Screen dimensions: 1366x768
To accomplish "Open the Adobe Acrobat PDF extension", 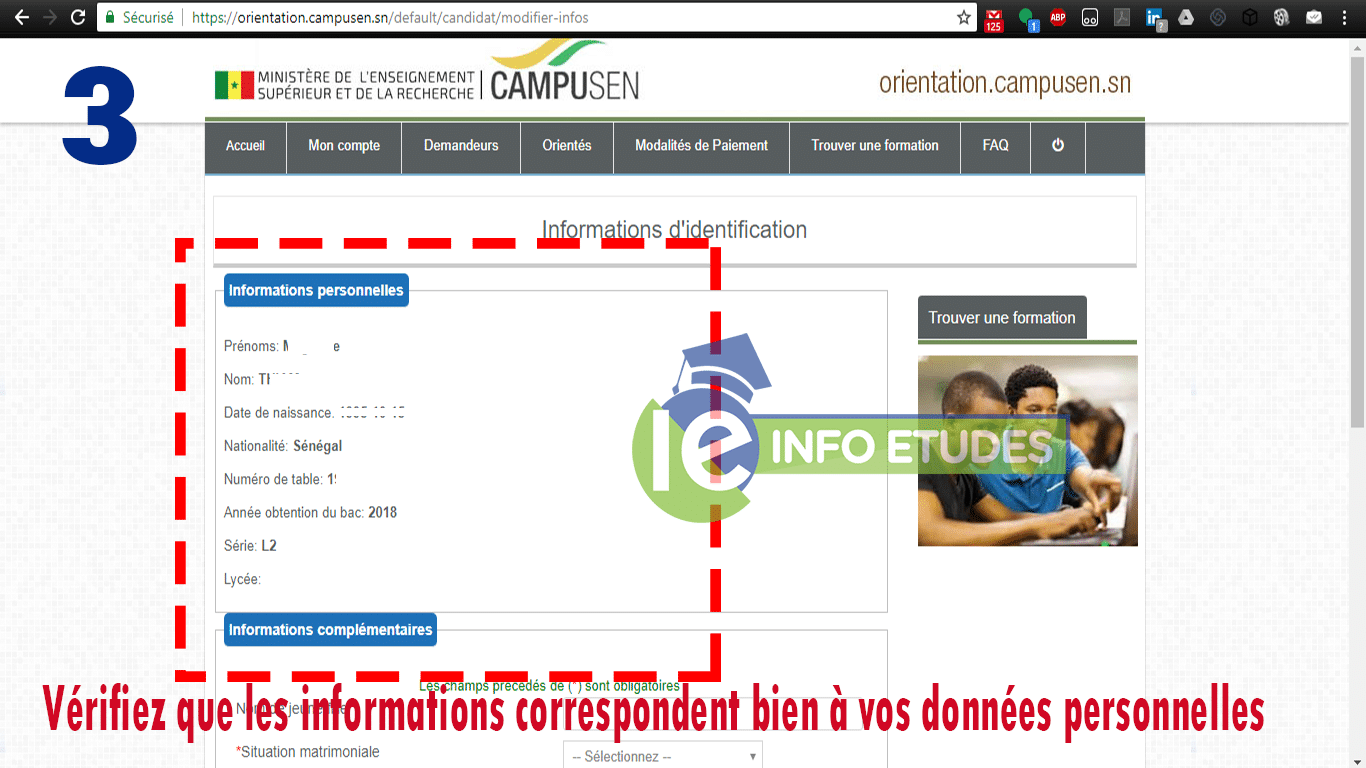I will click(x=1122, y=17).
